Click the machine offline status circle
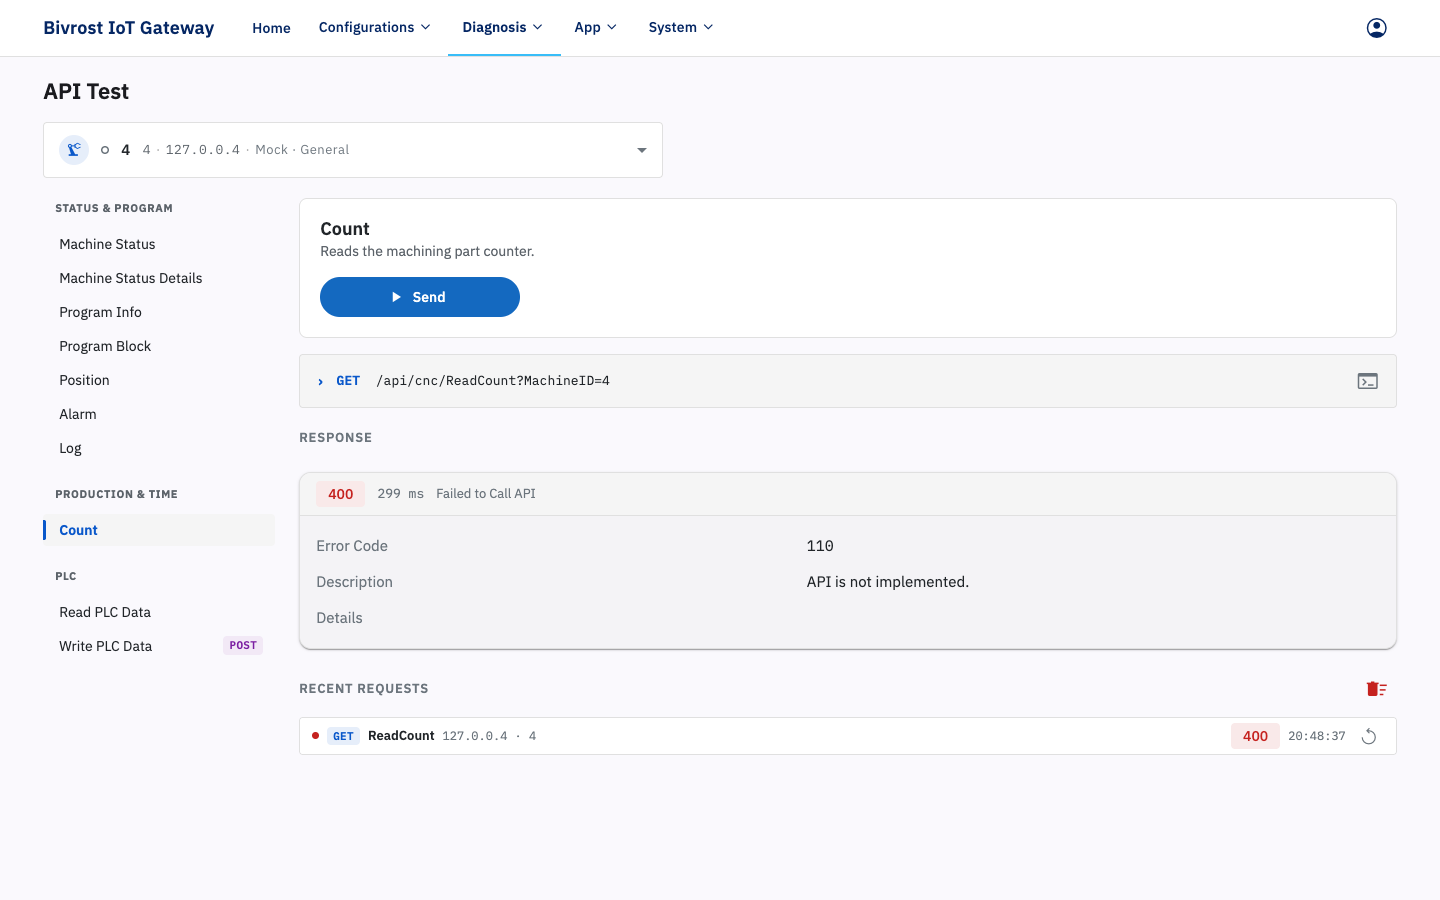The height and width of the screenshot is (900, 1440). [105, 150]
